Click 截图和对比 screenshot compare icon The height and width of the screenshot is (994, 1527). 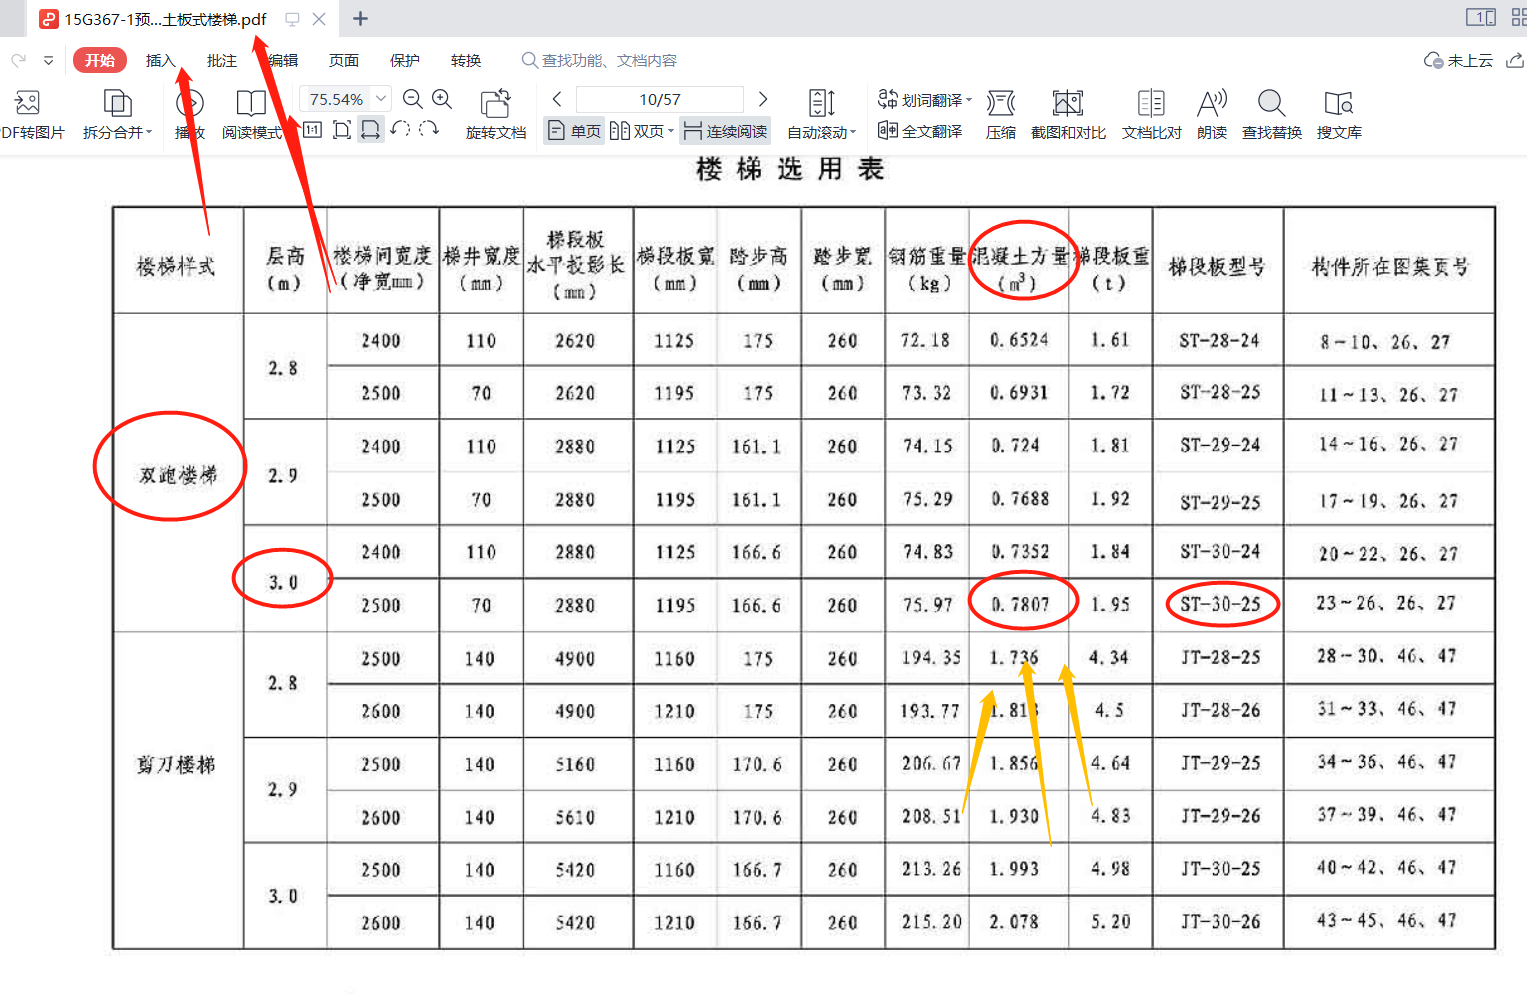[1068, 102]
